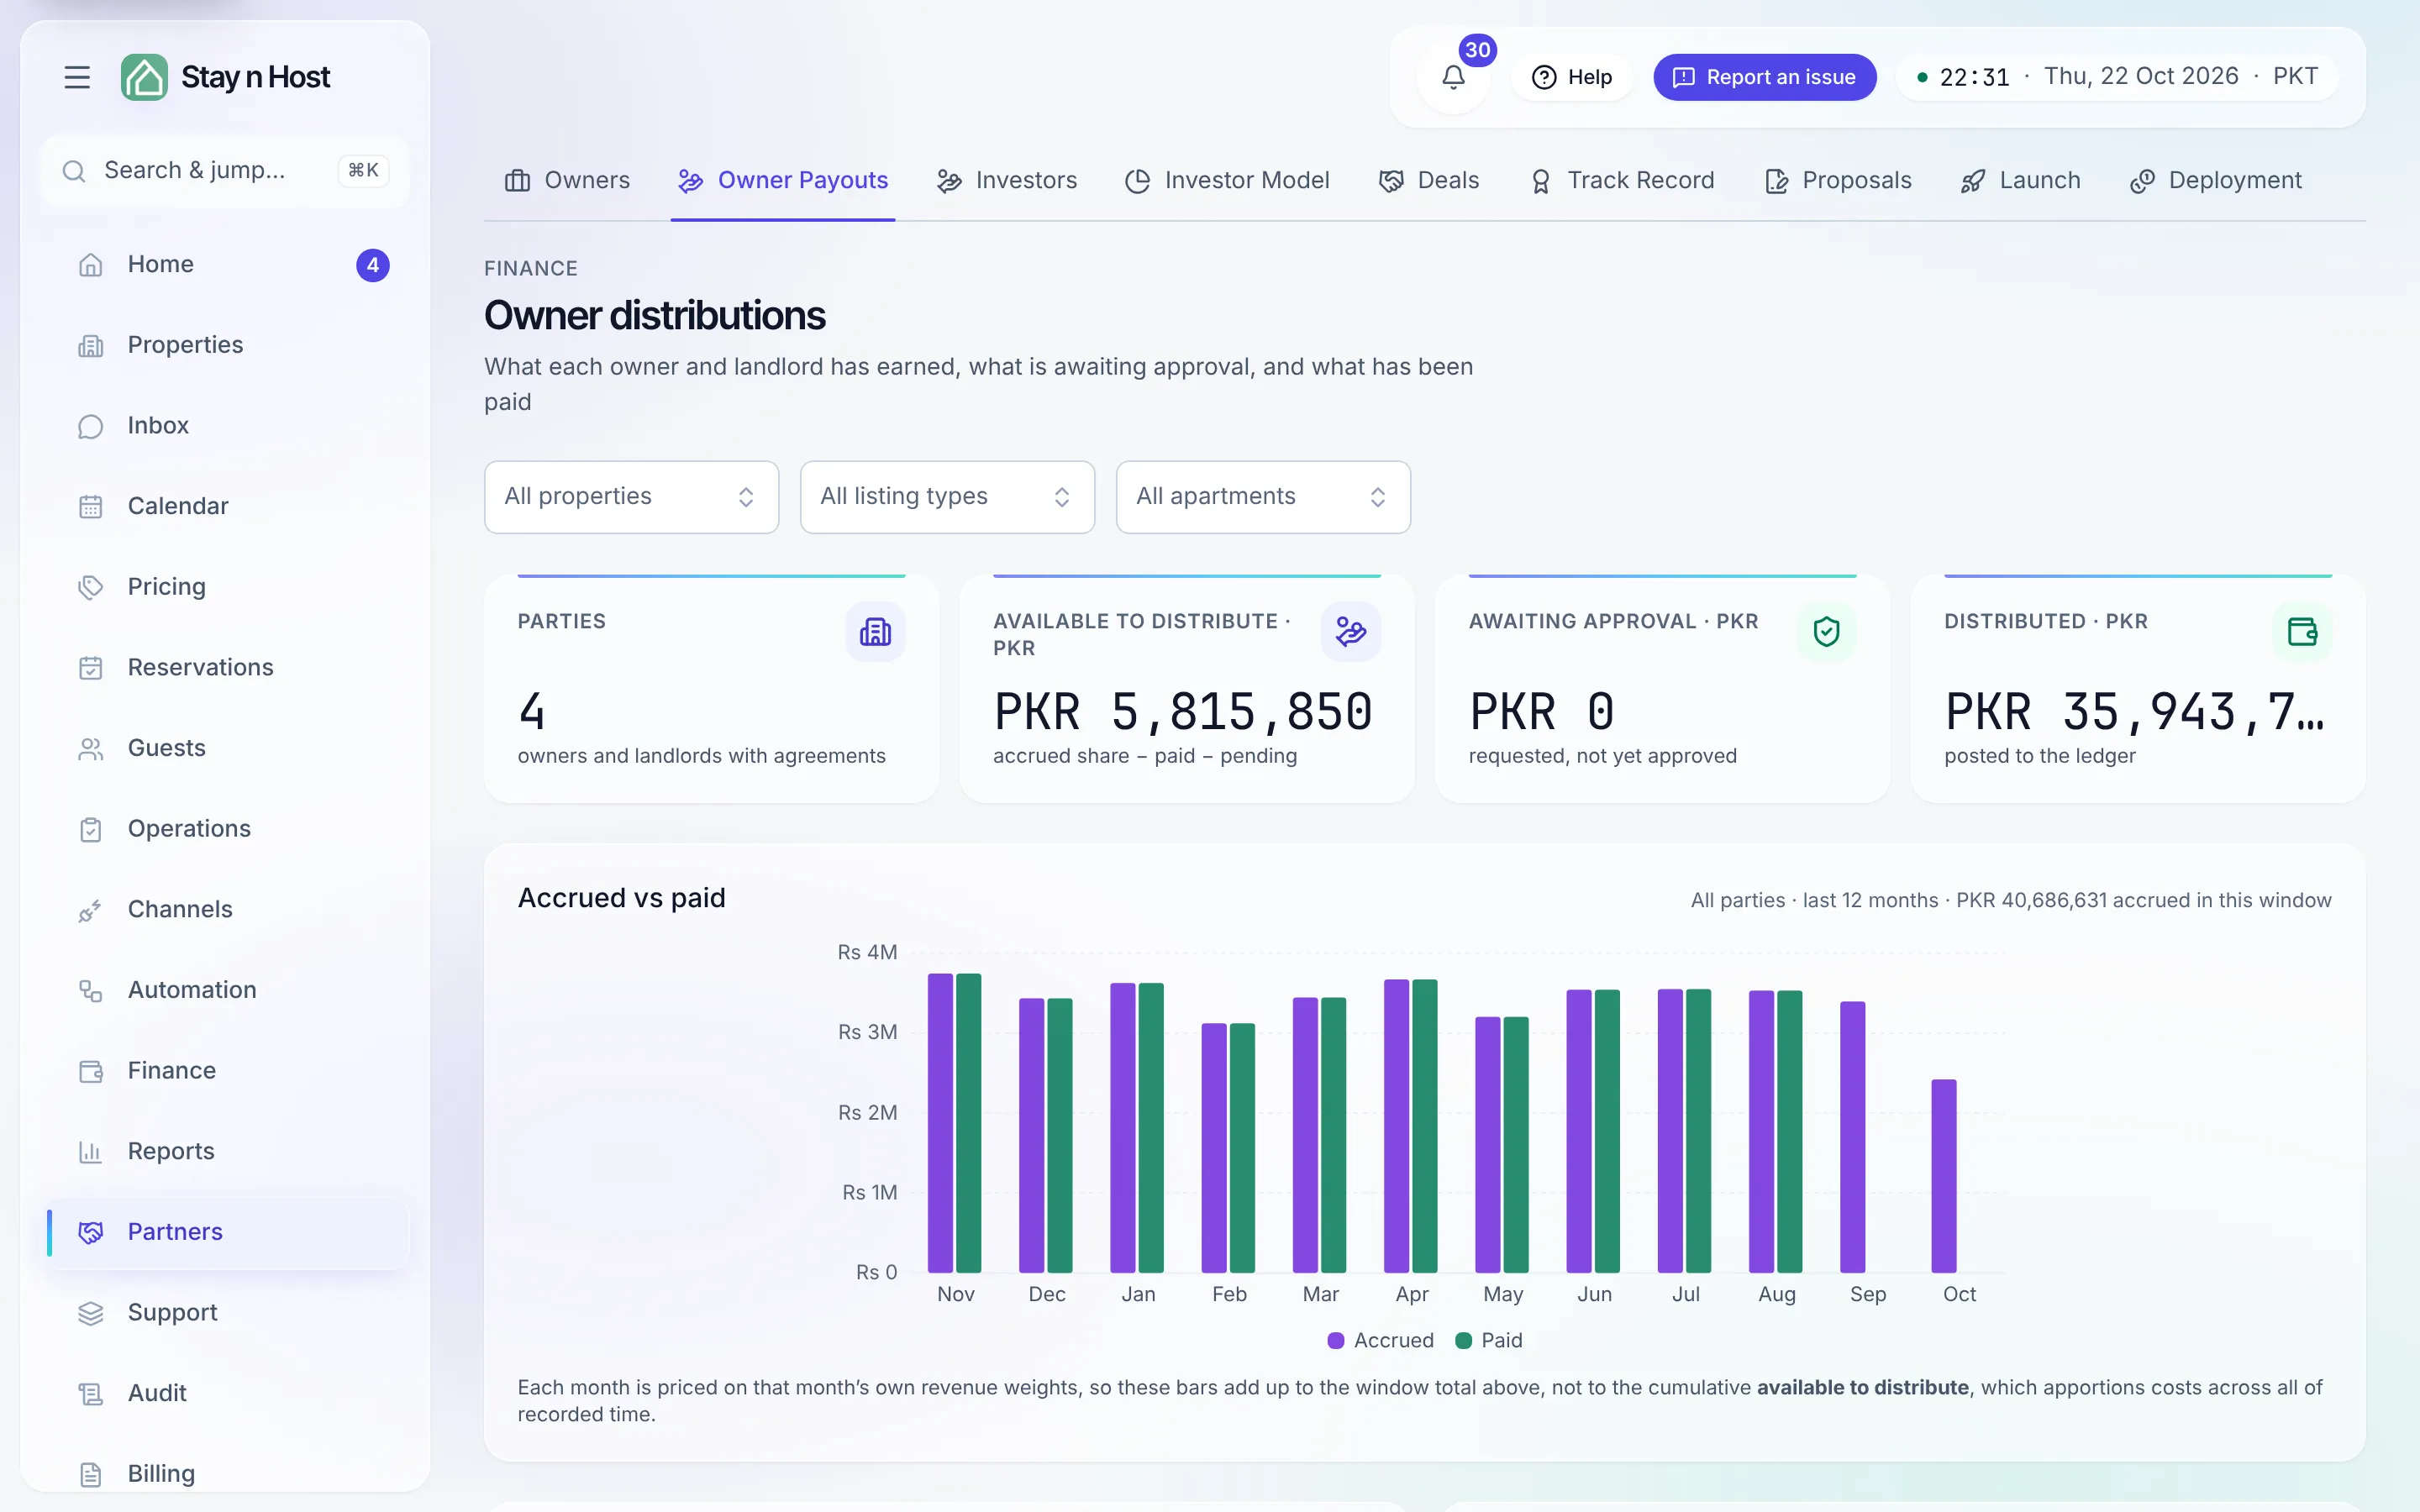
Task: Click the icon on Available to Distribute card
Action: [1351, 632]
